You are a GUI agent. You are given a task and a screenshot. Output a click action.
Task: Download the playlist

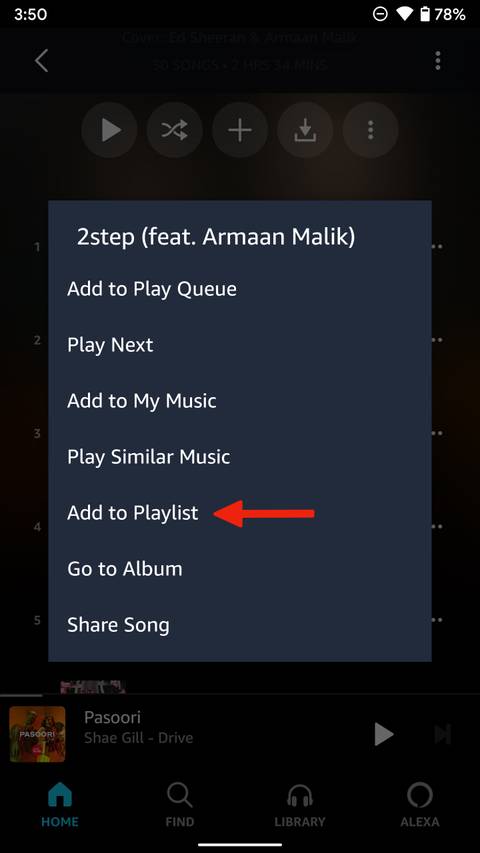(x=305, y=131)
